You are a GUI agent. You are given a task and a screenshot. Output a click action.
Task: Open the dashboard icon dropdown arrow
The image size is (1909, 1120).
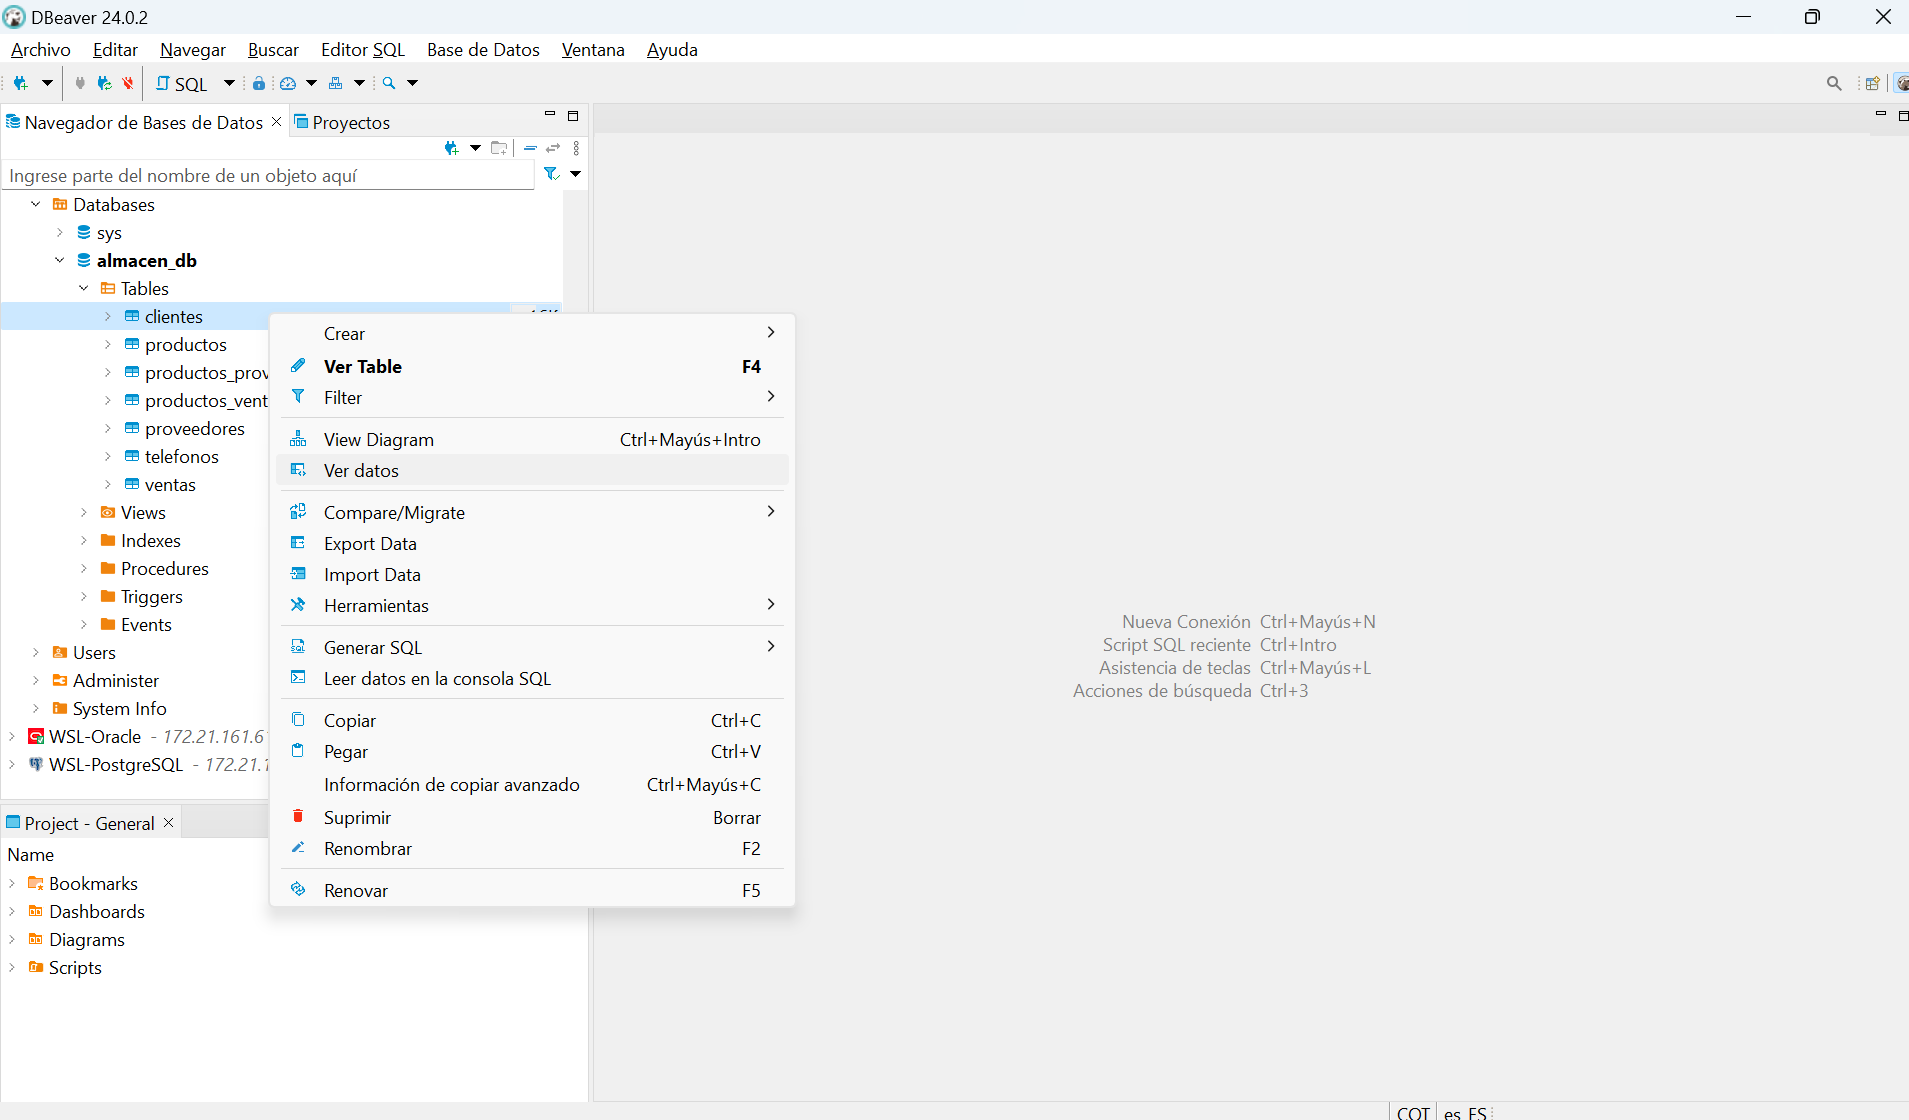[311, 83]
